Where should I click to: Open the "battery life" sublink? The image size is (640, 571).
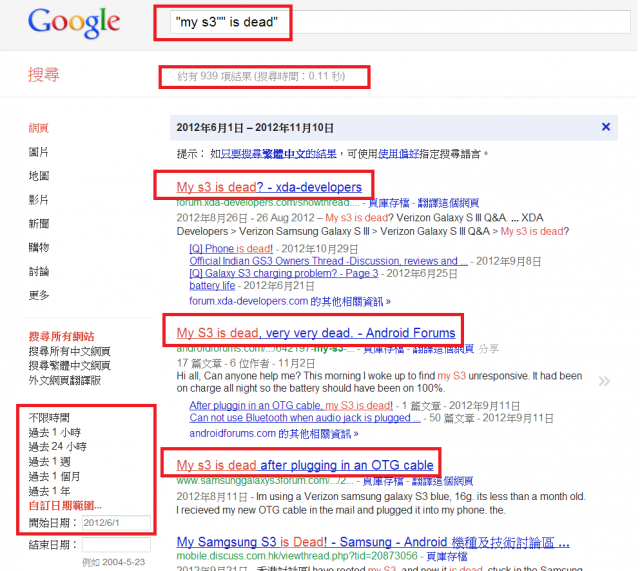click(212, 285)
